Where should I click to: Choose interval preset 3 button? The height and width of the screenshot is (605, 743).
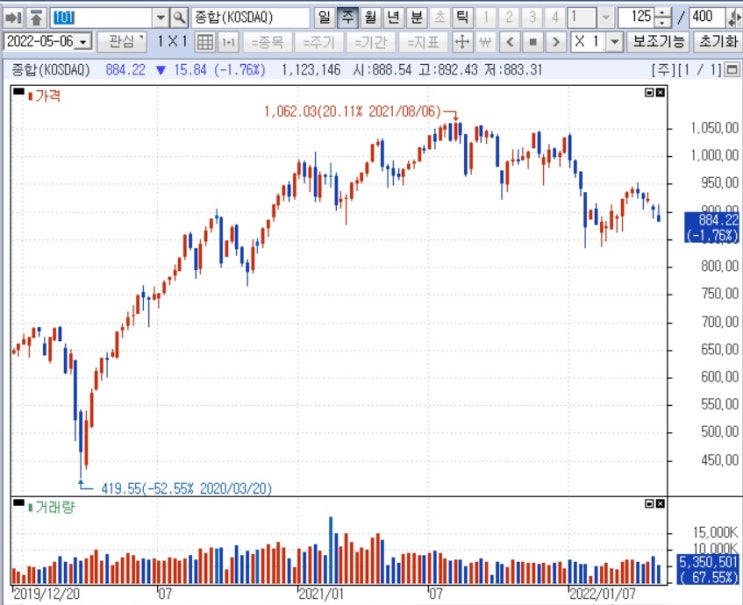532,18
